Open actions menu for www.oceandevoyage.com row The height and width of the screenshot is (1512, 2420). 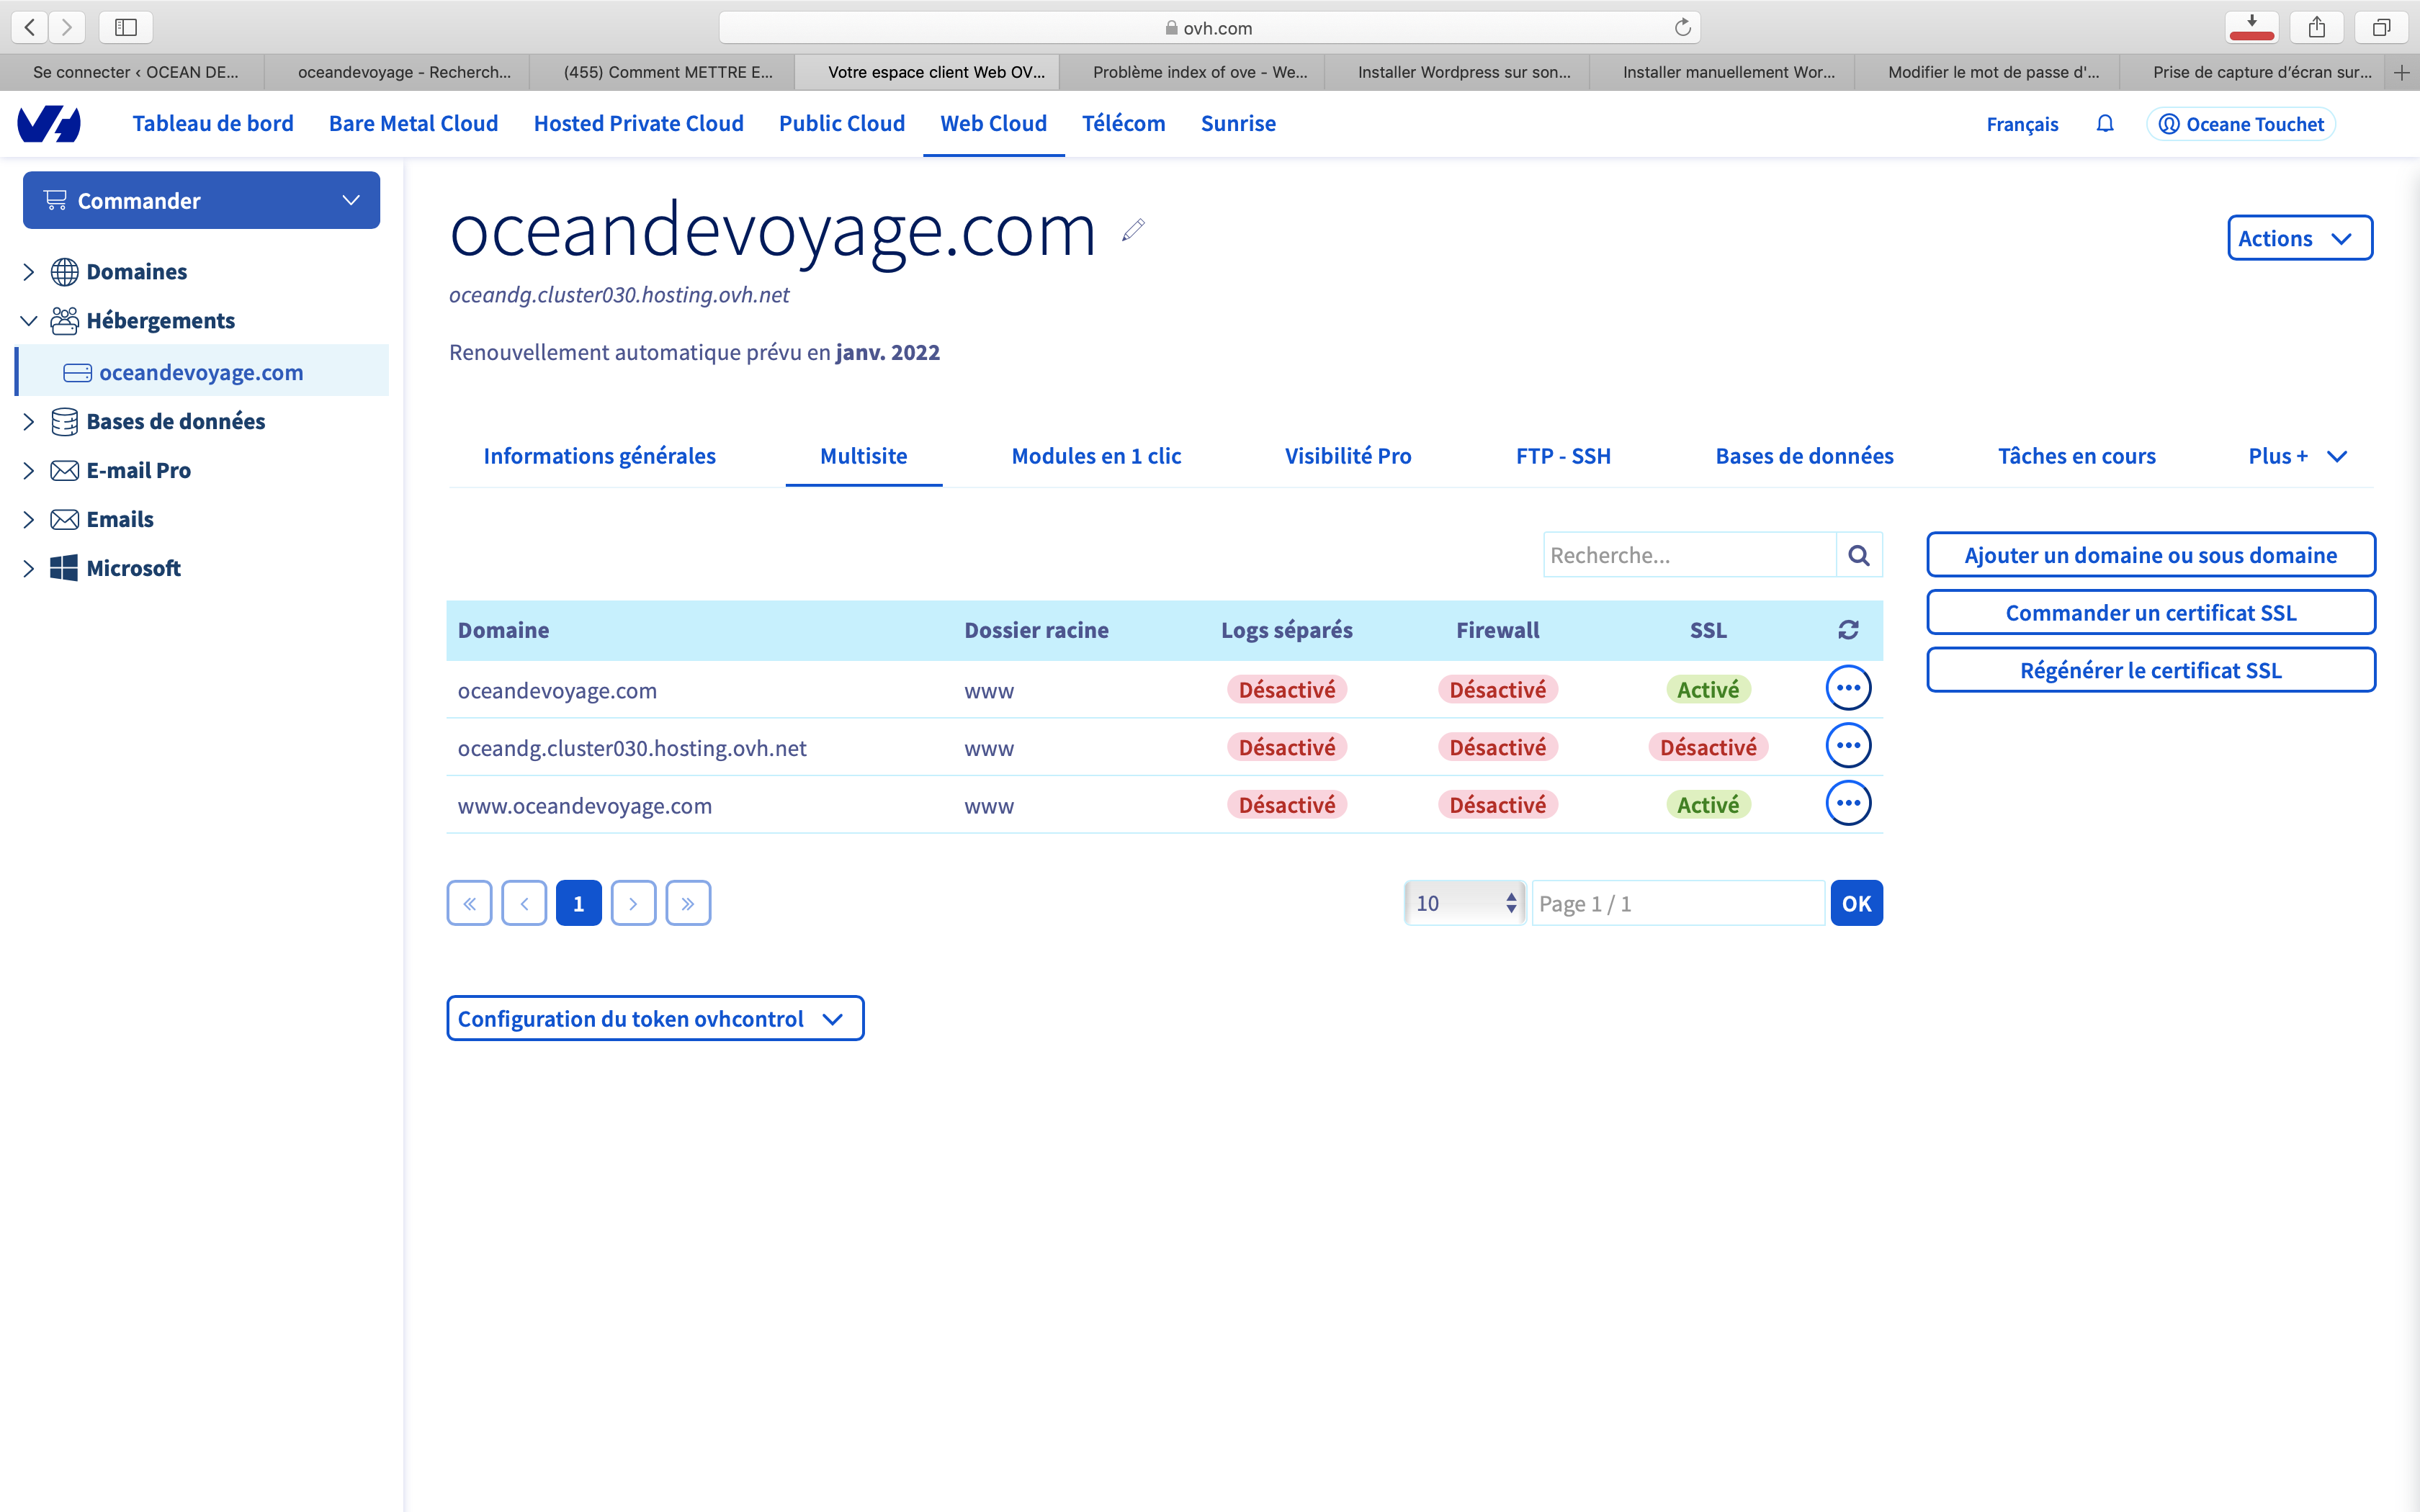pos(1848,804)
